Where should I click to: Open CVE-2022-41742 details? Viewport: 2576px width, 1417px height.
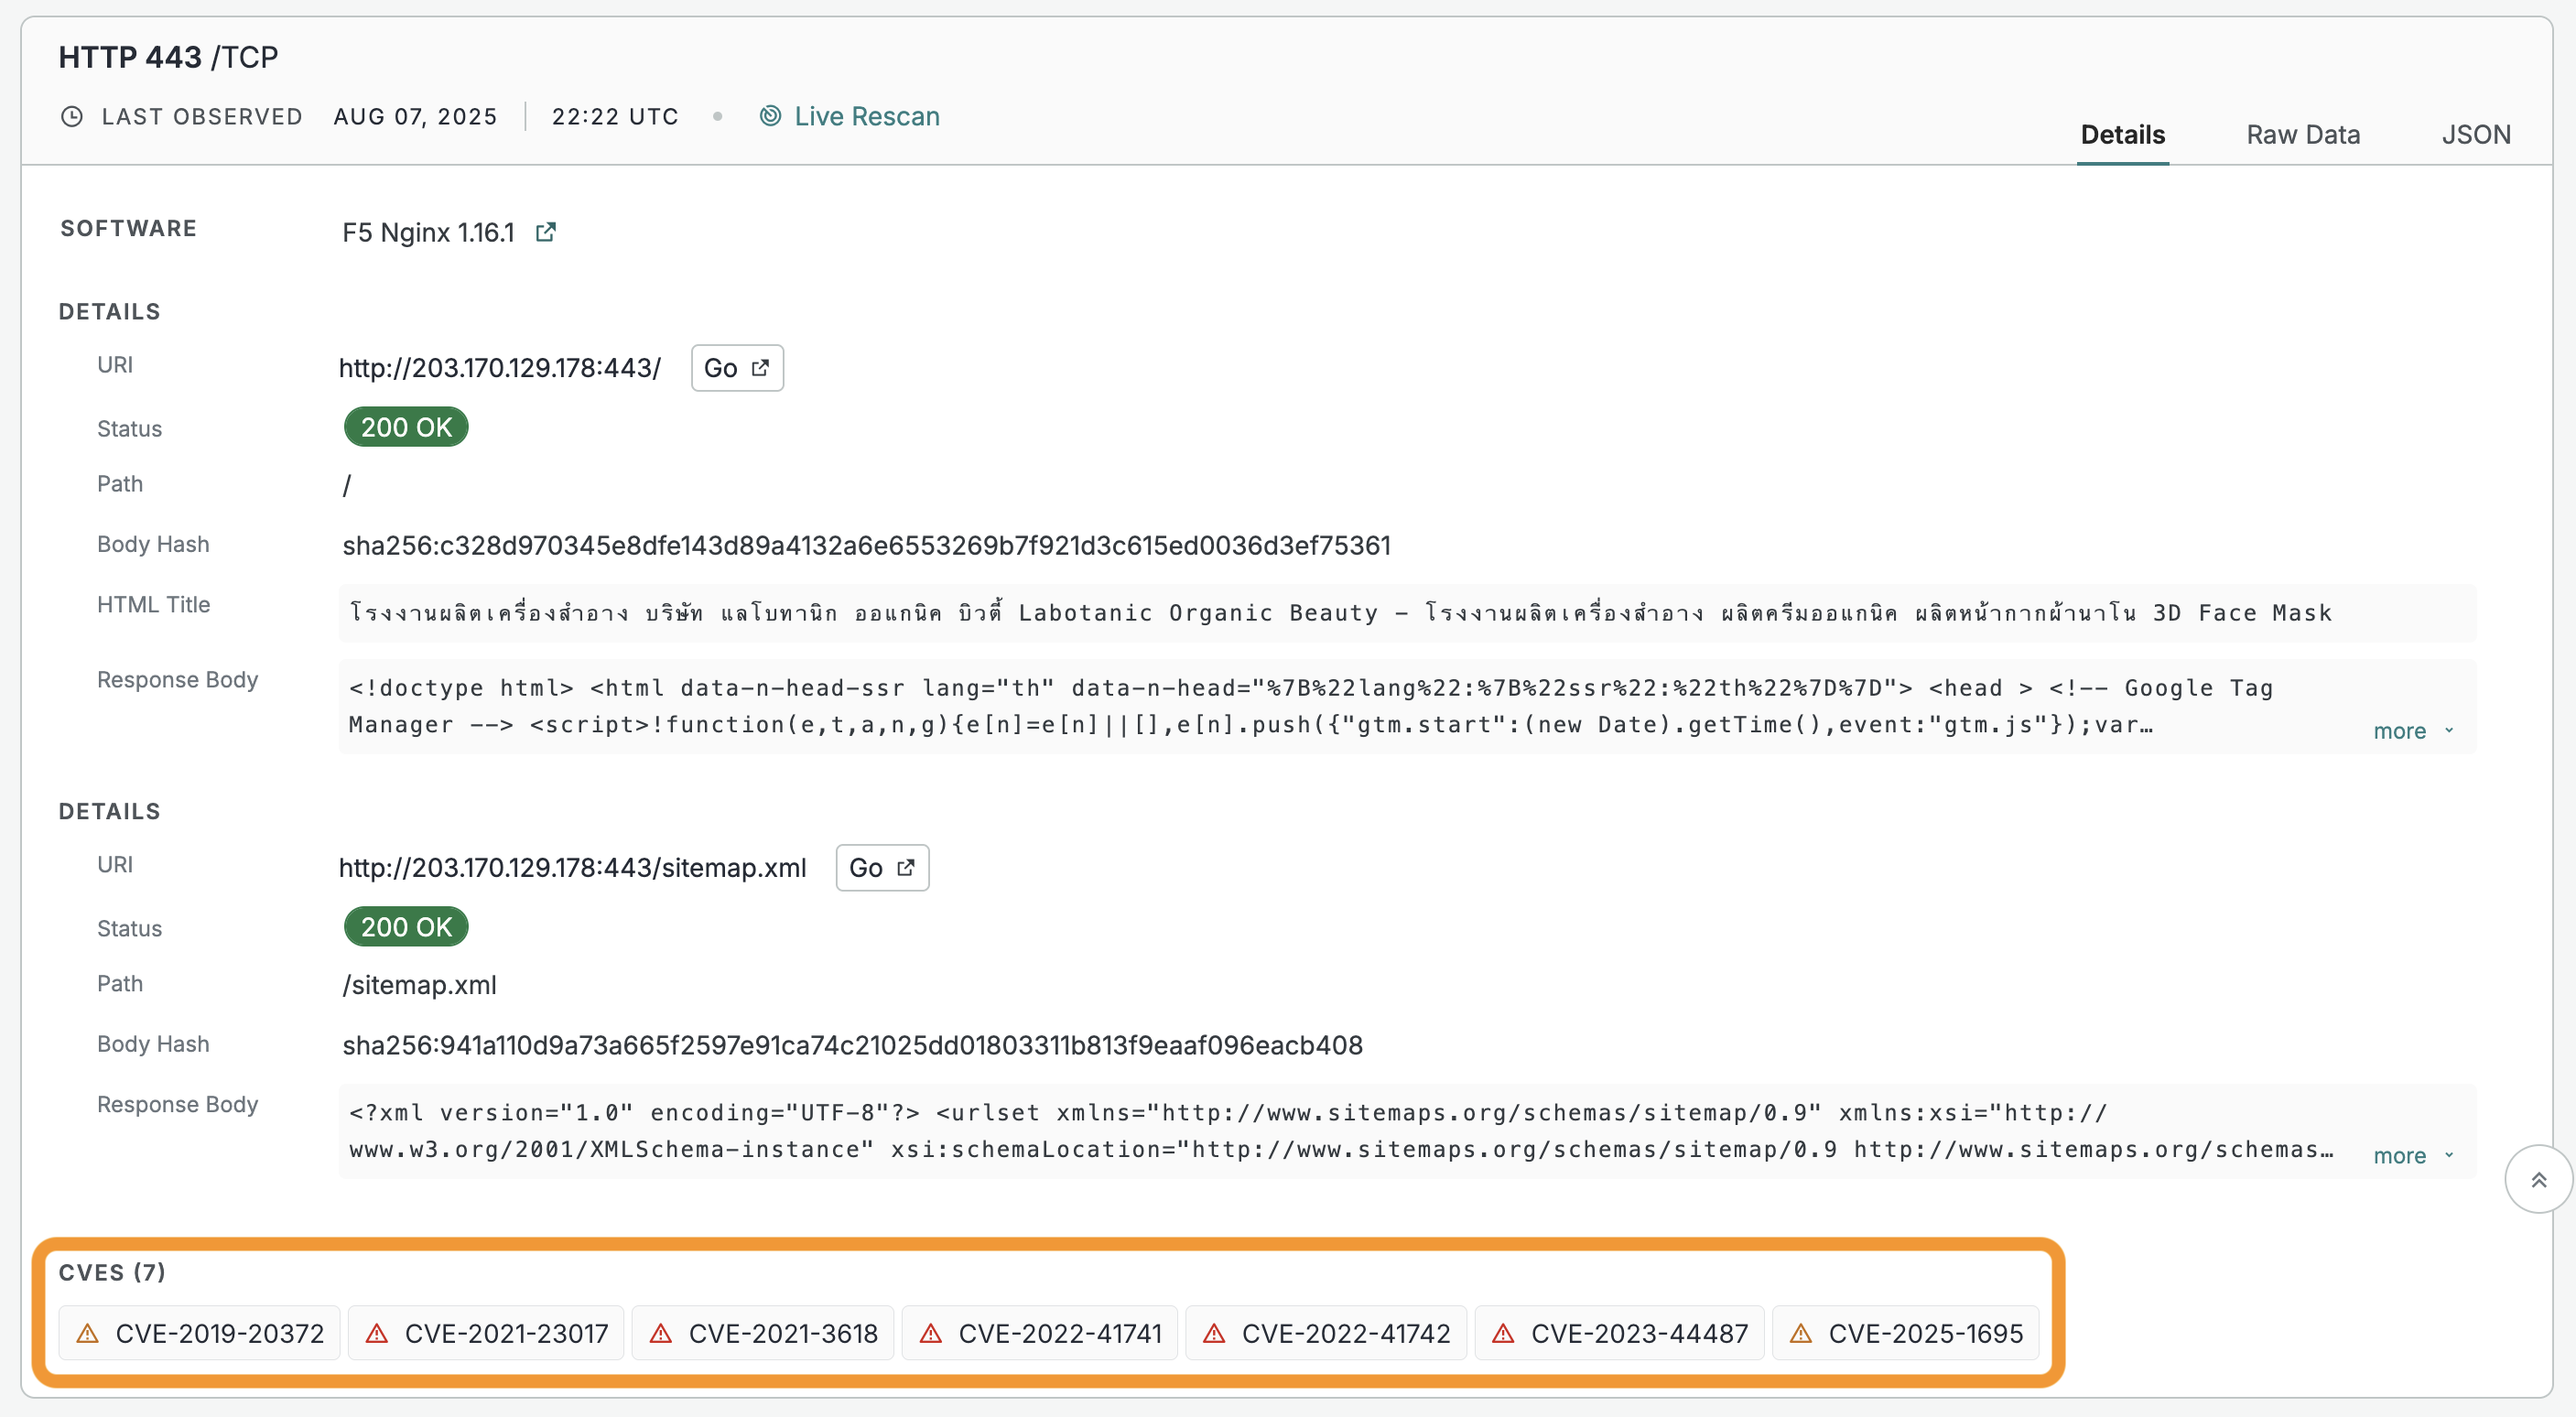tap(1326, 1332)
